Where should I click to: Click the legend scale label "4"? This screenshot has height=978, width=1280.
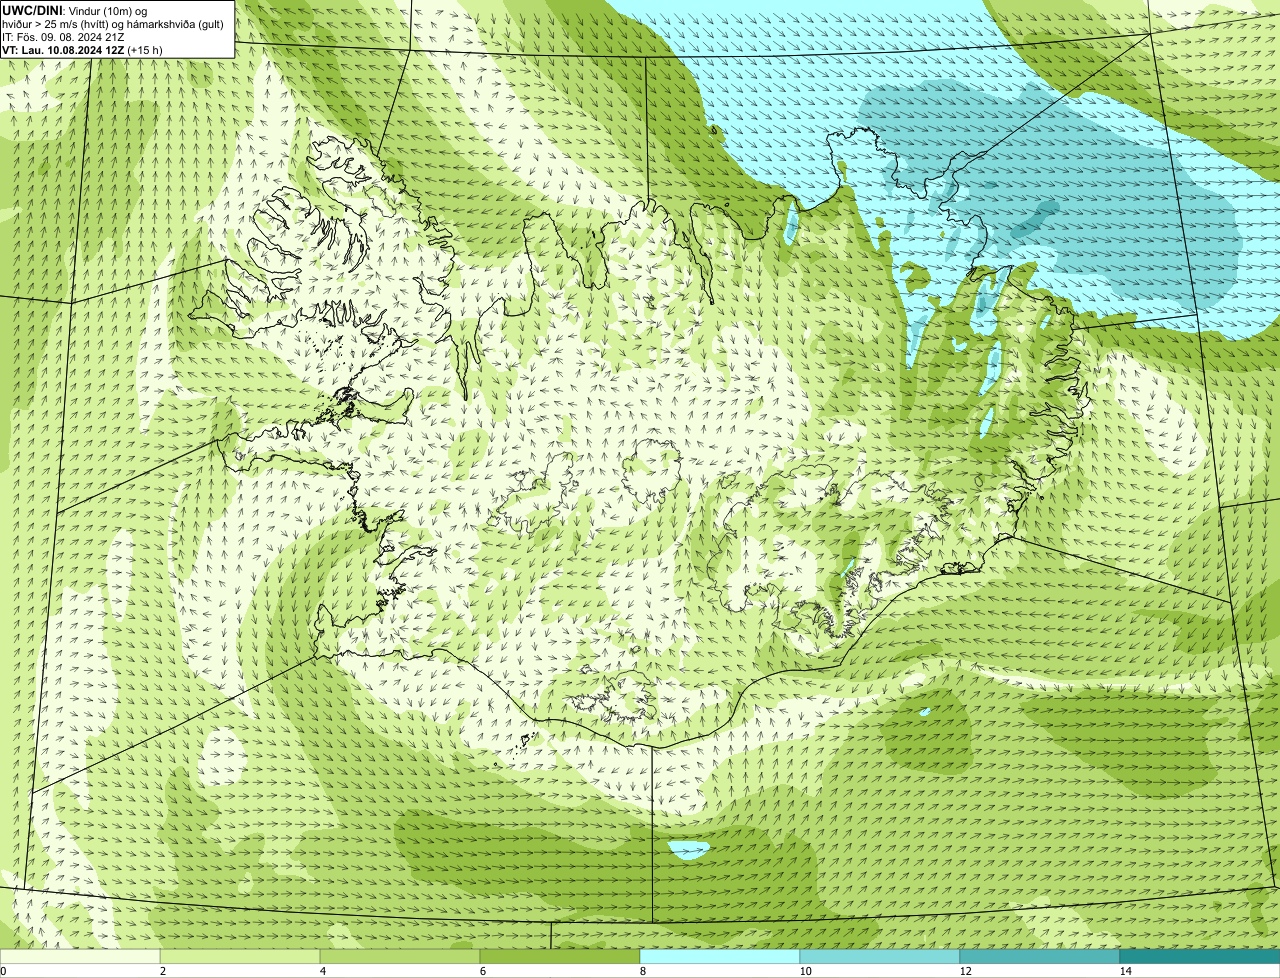point(322,971)
